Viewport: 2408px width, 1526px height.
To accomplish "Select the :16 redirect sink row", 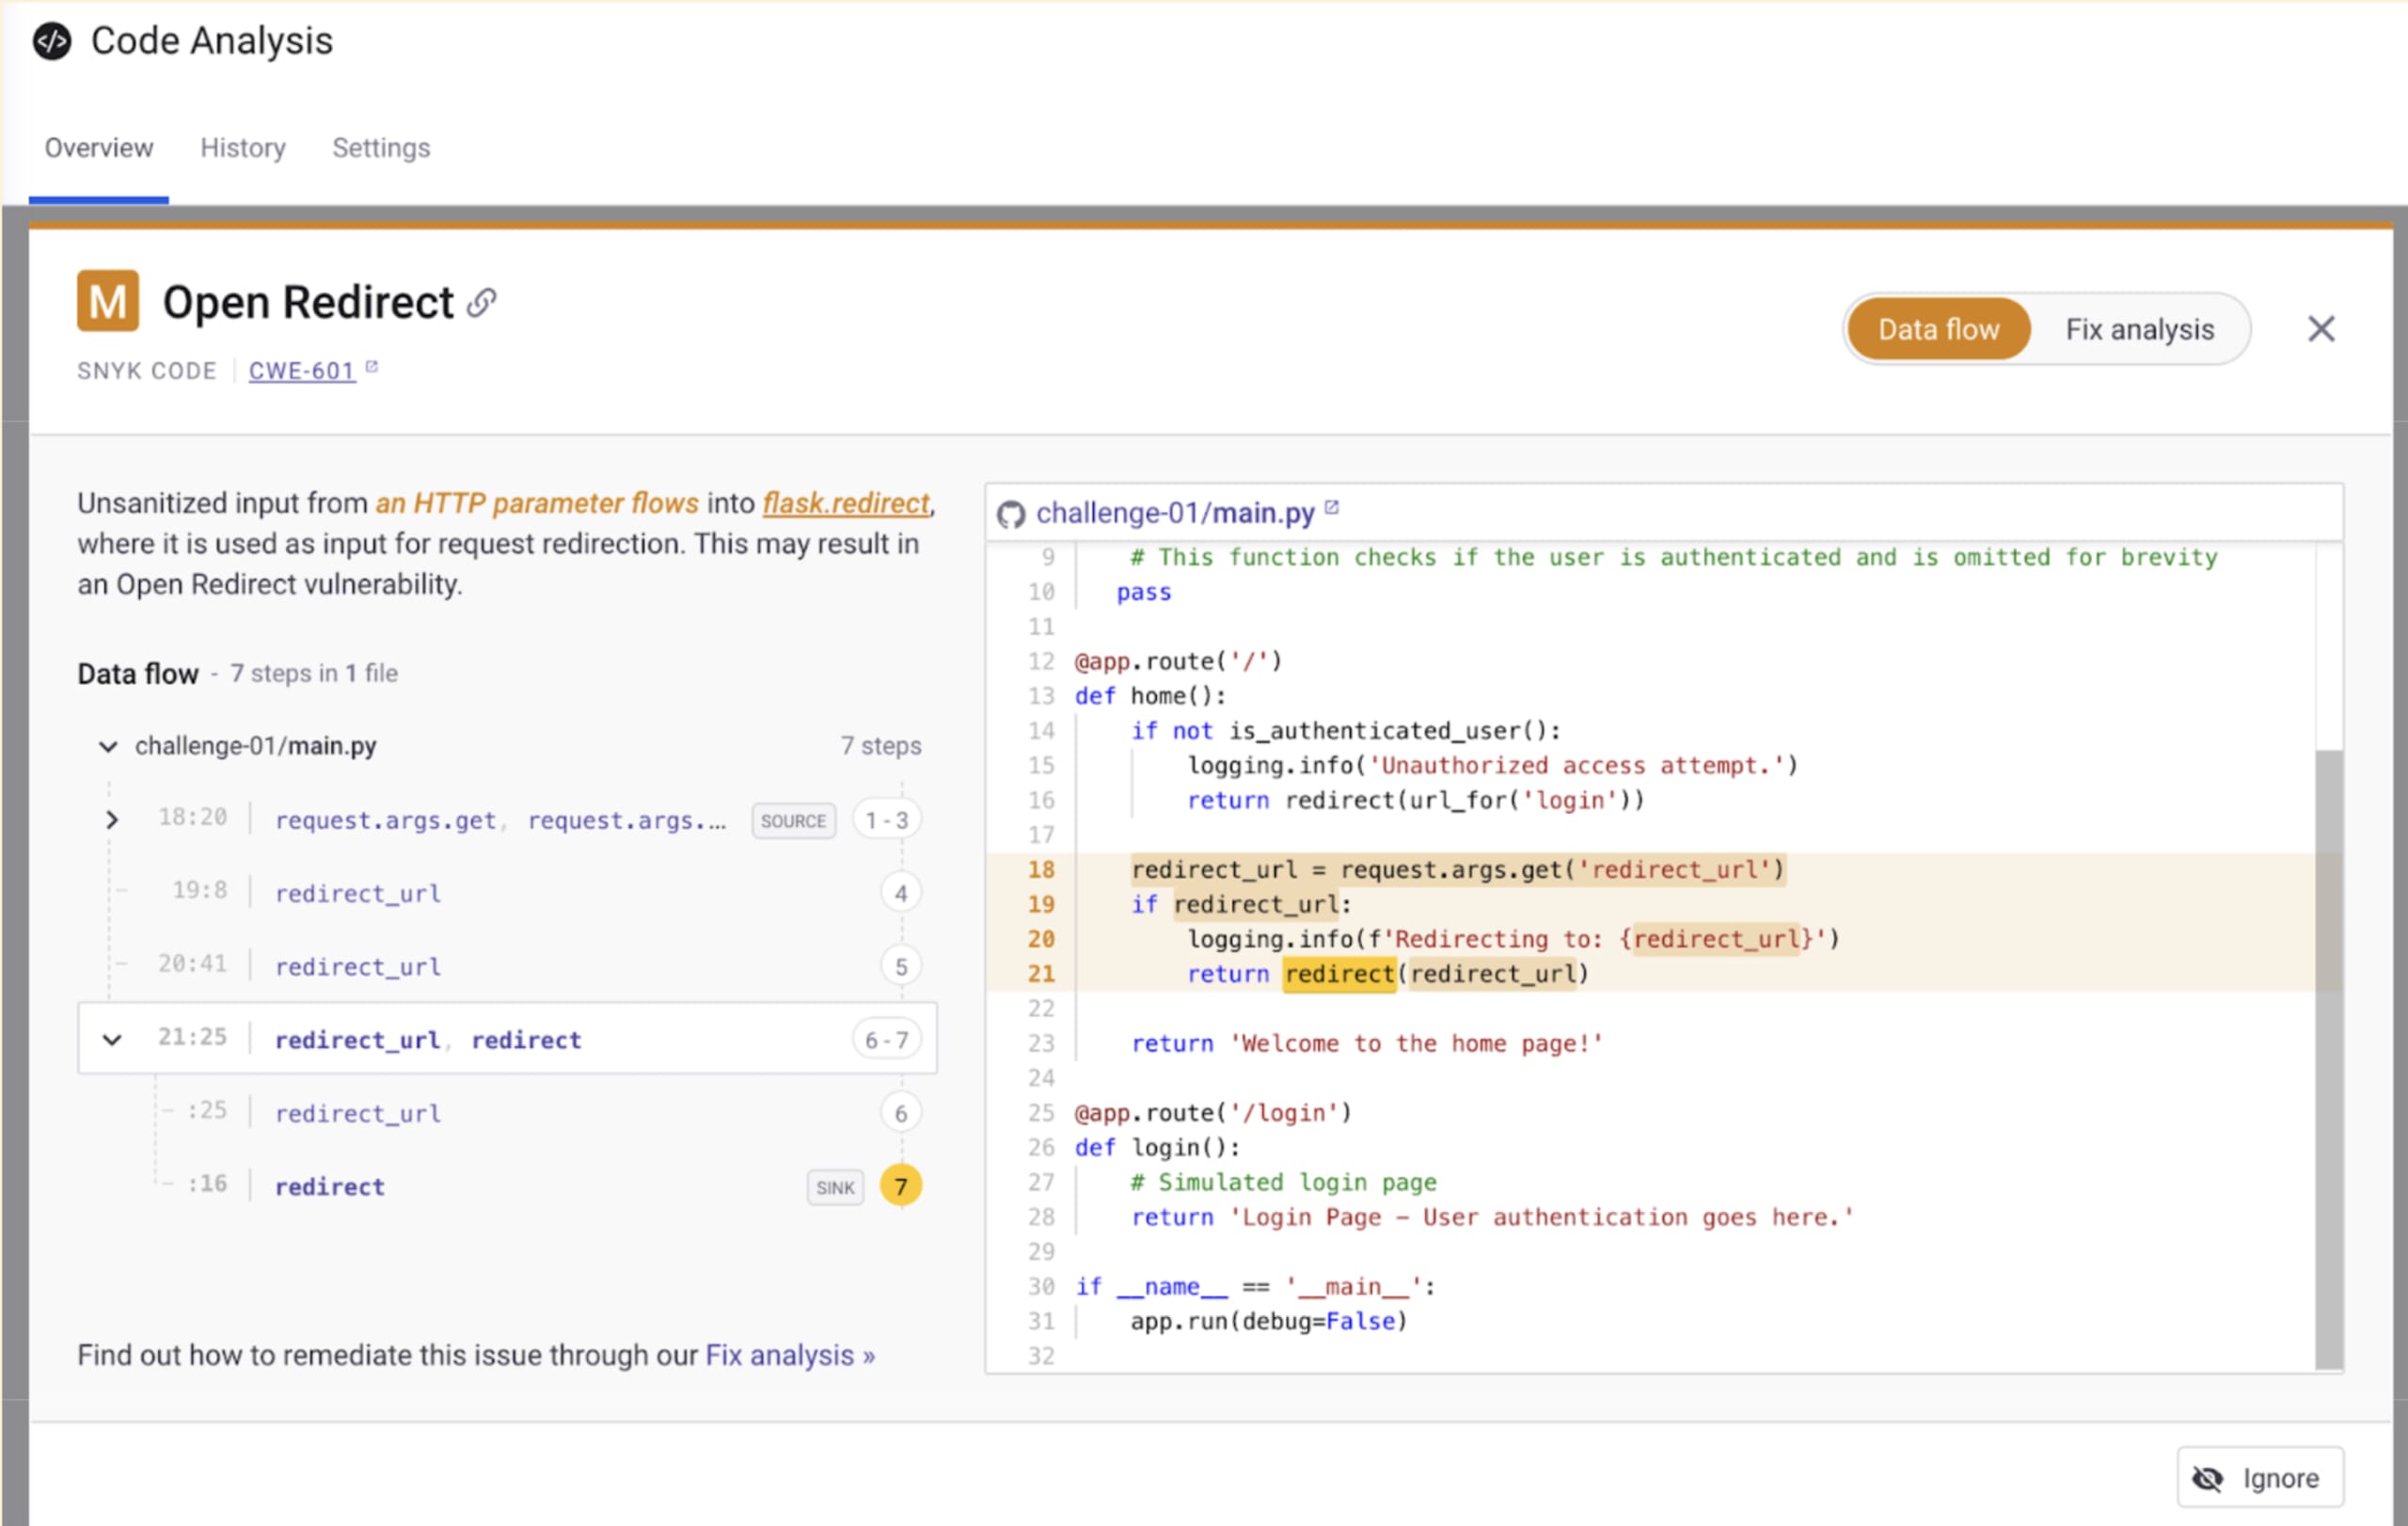I will (x=508, y=1186).
